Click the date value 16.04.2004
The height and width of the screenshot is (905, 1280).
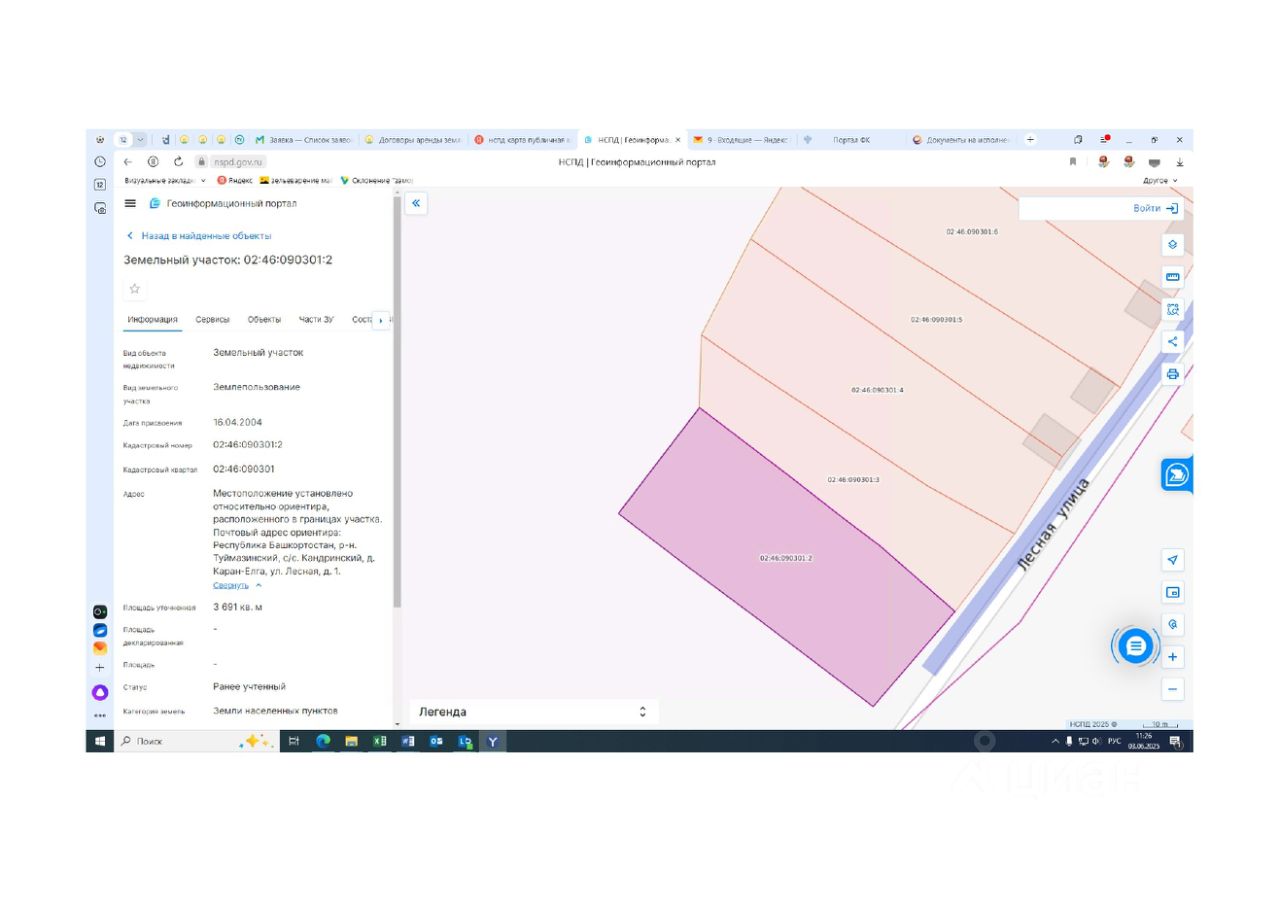click(237, 422)
